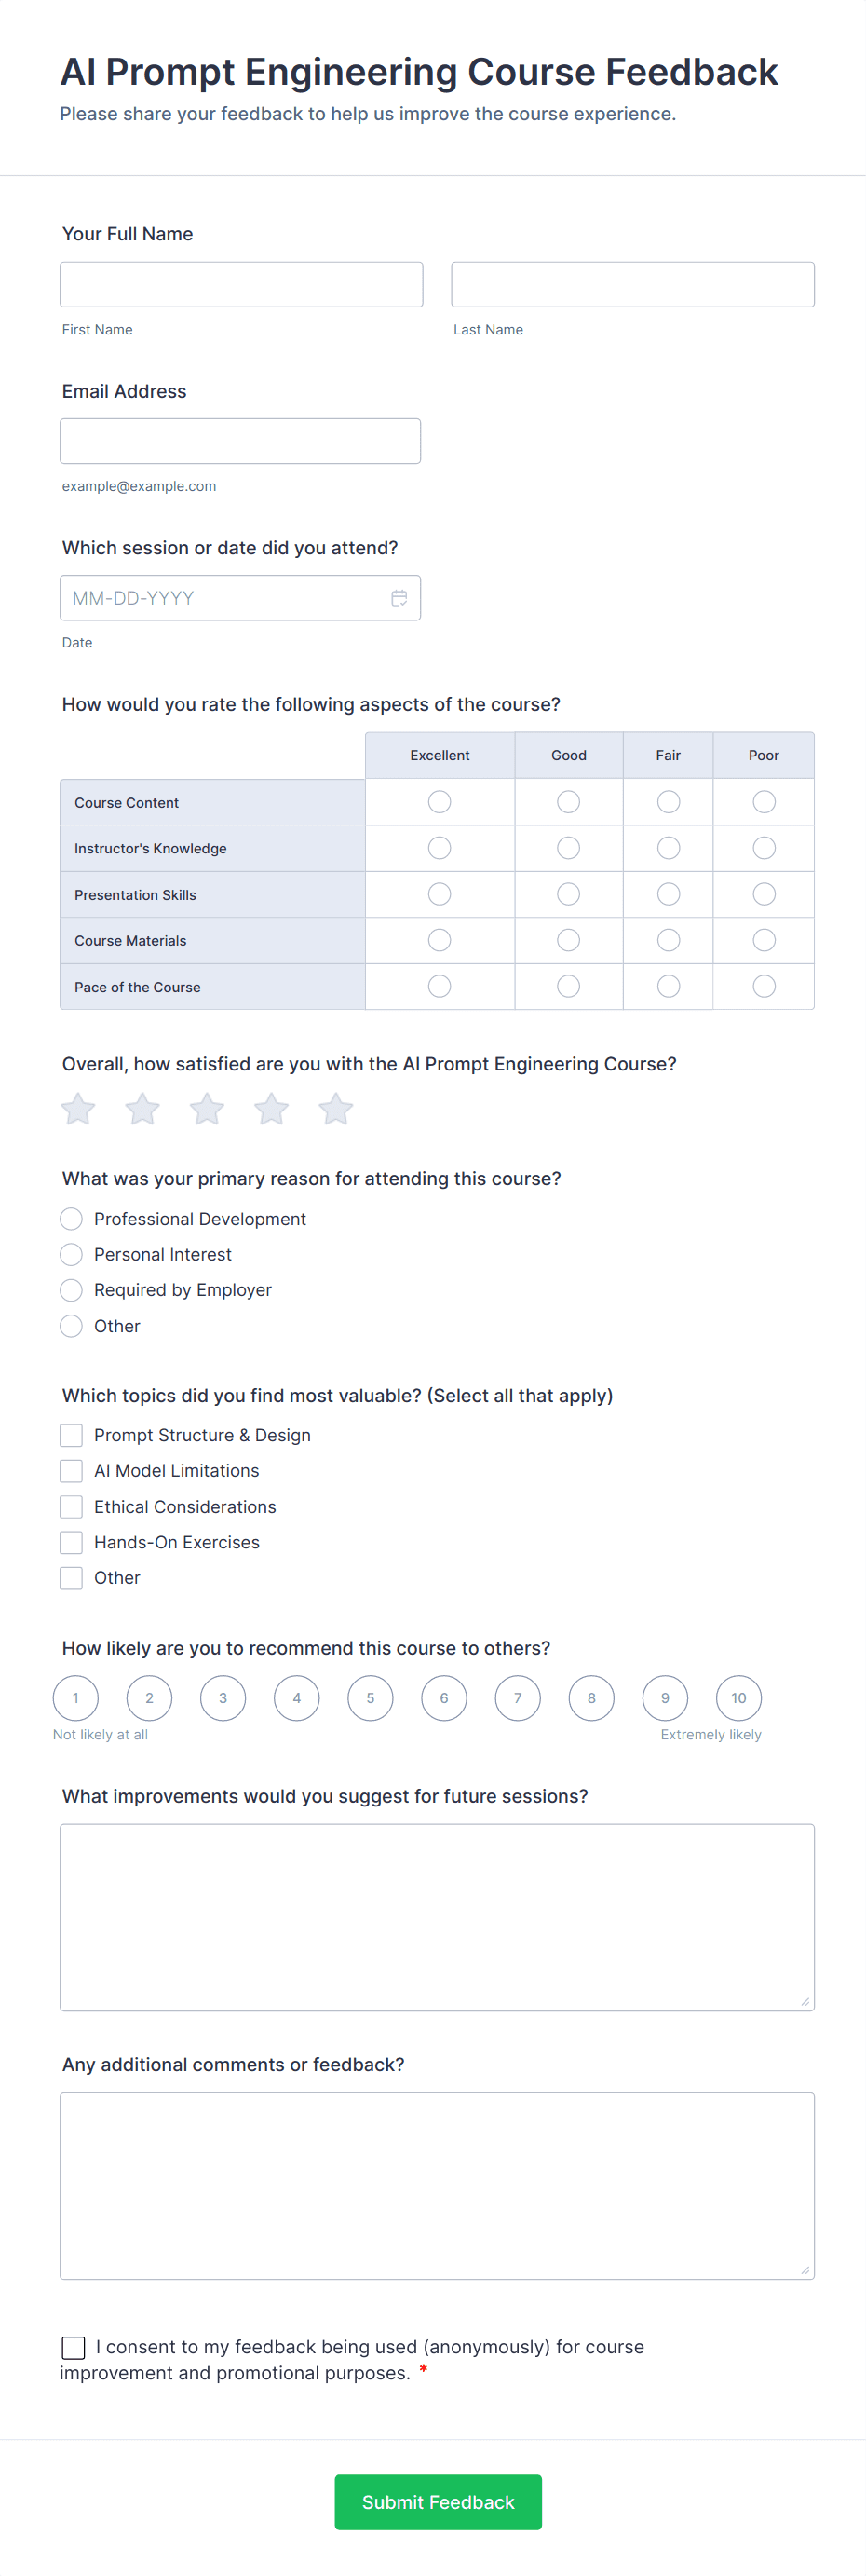Select 5 on the recommendation scale
This screenshot has width=866, height=2576.
click(x=370, y=1697)
